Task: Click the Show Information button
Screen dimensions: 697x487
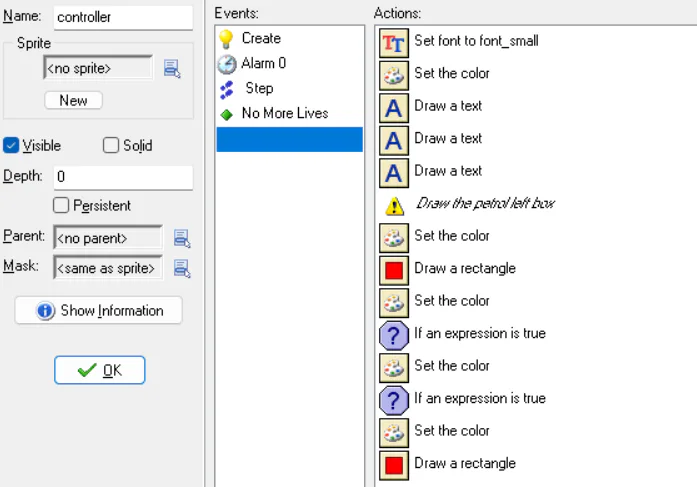Action: pos(98,311)
